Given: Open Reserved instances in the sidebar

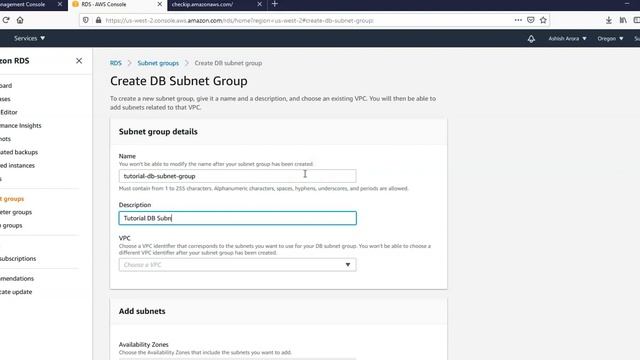Looking at the screenshot, I should 17,166.
